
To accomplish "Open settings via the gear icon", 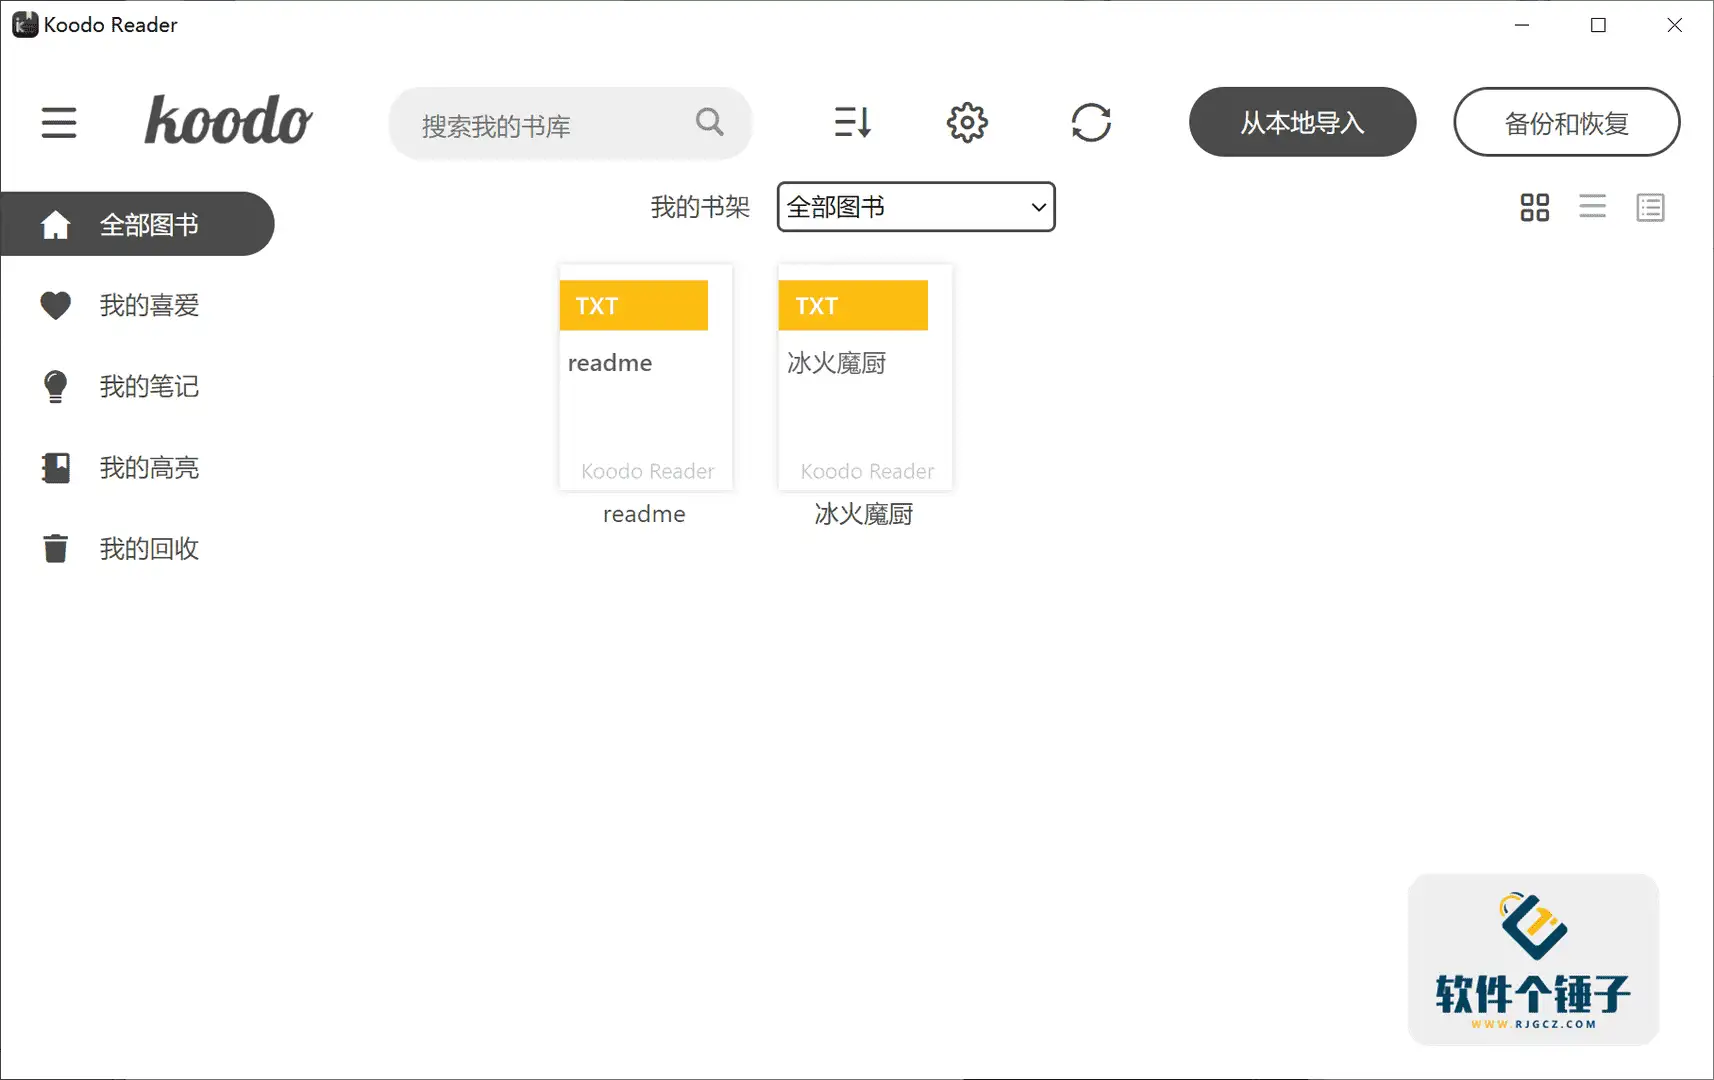I will [x=967, y=123].
